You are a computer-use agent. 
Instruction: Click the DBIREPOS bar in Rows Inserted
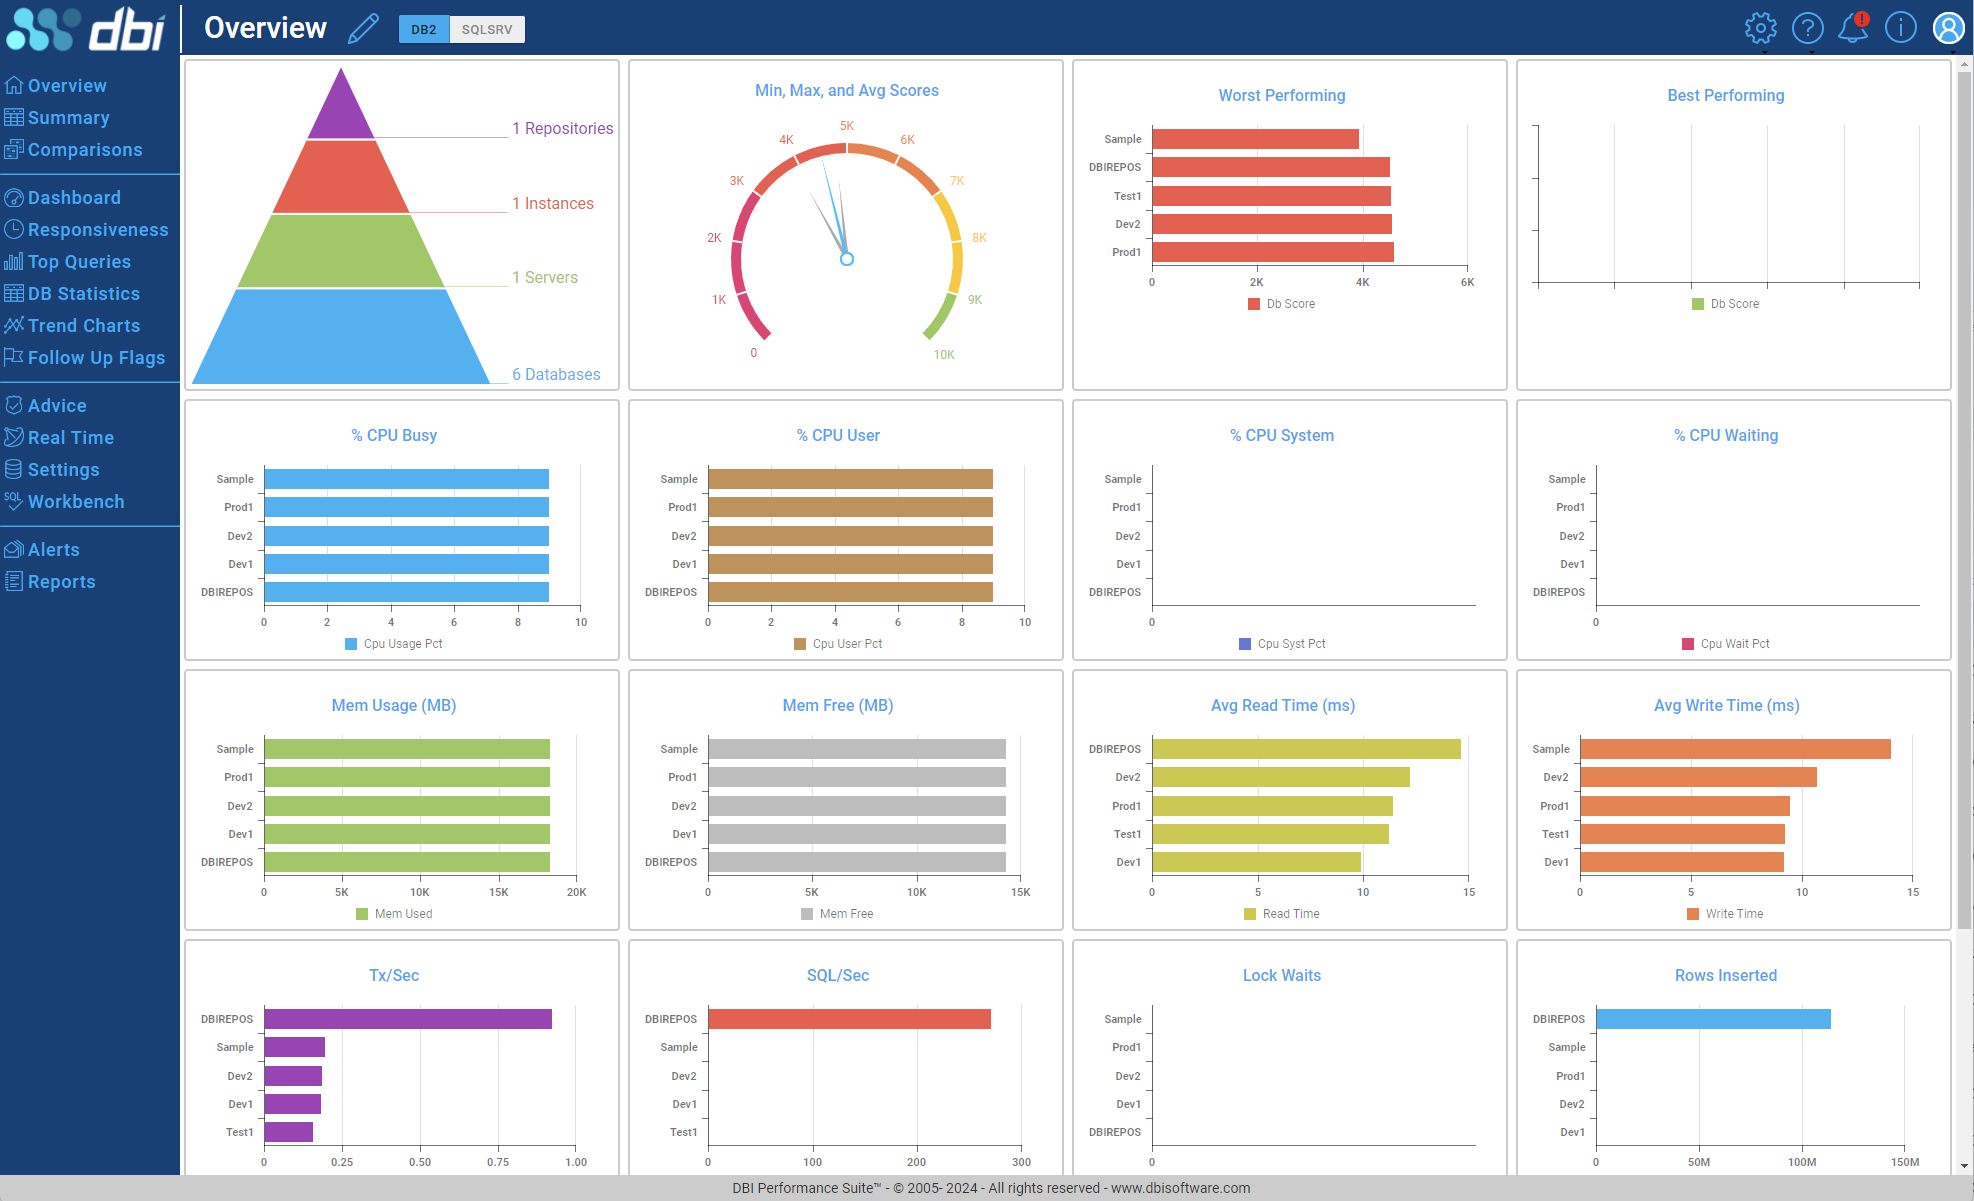(x=1714, y=1019)
